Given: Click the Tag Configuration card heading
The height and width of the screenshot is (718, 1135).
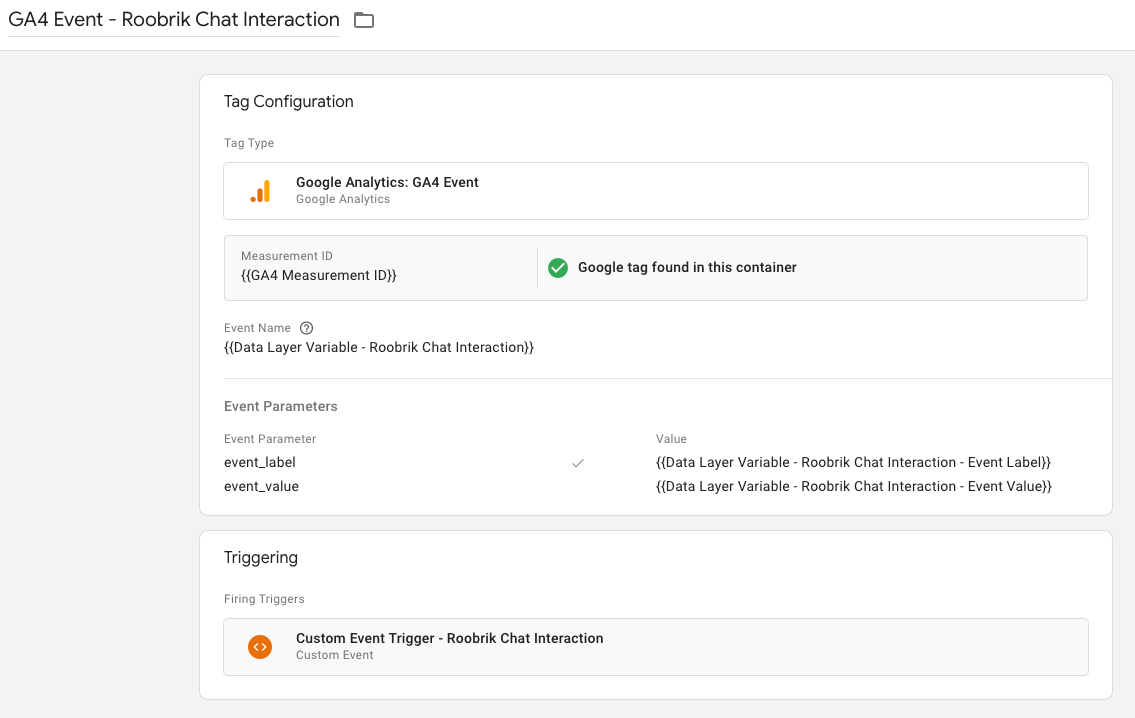Looking at the screenshot, I should [x=289, y=102].
